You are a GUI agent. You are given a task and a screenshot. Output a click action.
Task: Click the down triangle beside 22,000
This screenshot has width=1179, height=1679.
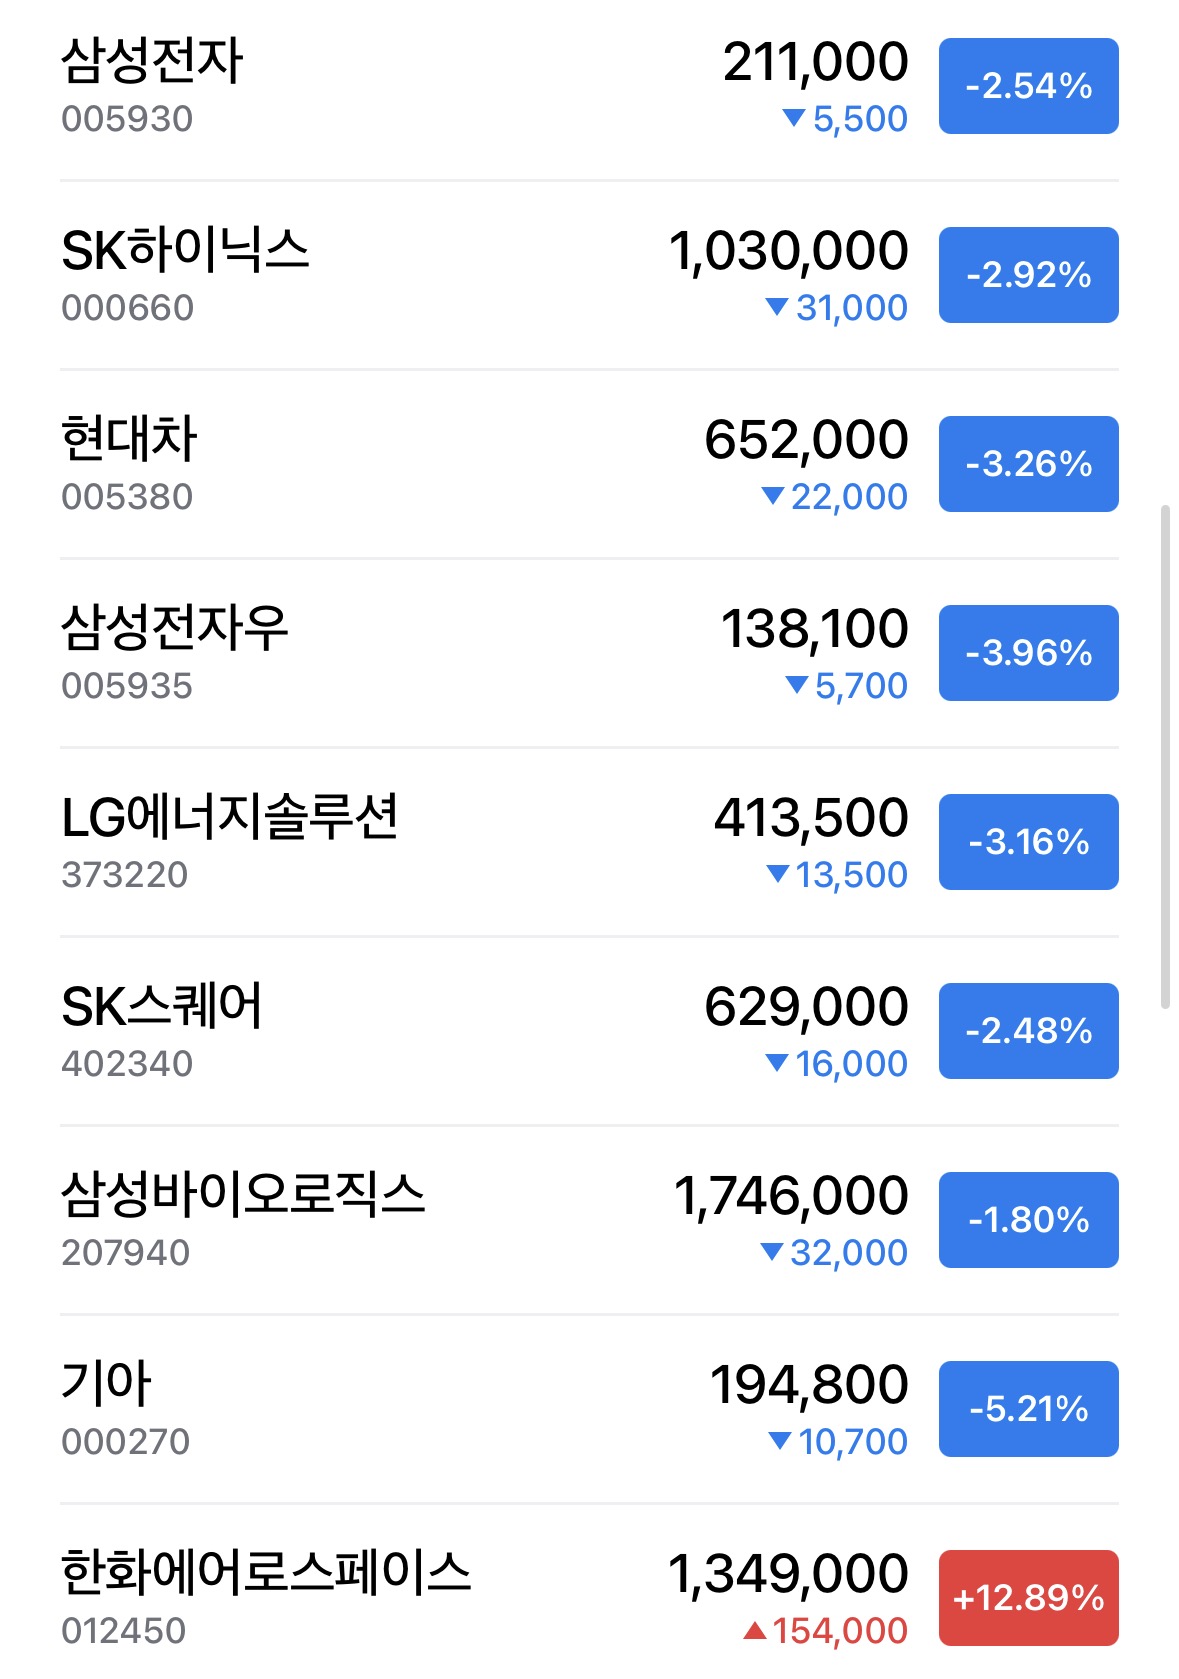773,495
